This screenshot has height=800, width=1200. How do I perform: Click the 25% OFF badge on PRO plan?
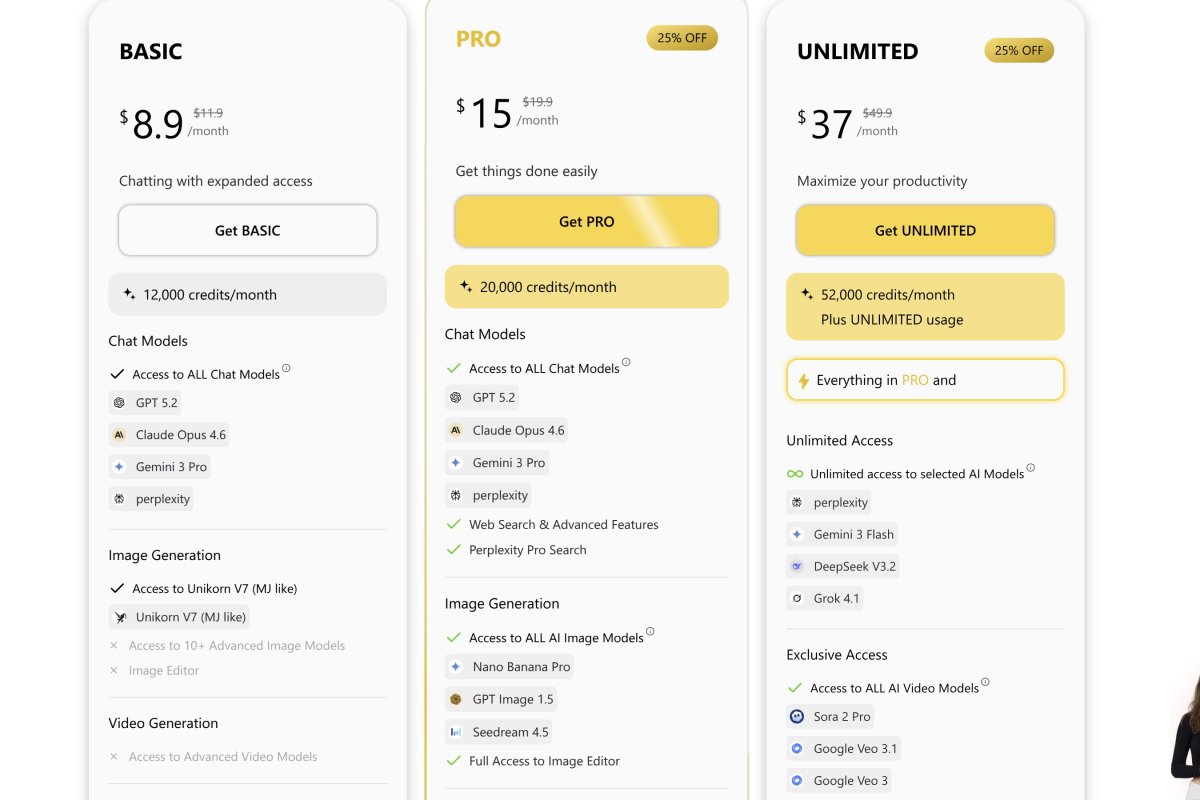(x=682, y=38)
